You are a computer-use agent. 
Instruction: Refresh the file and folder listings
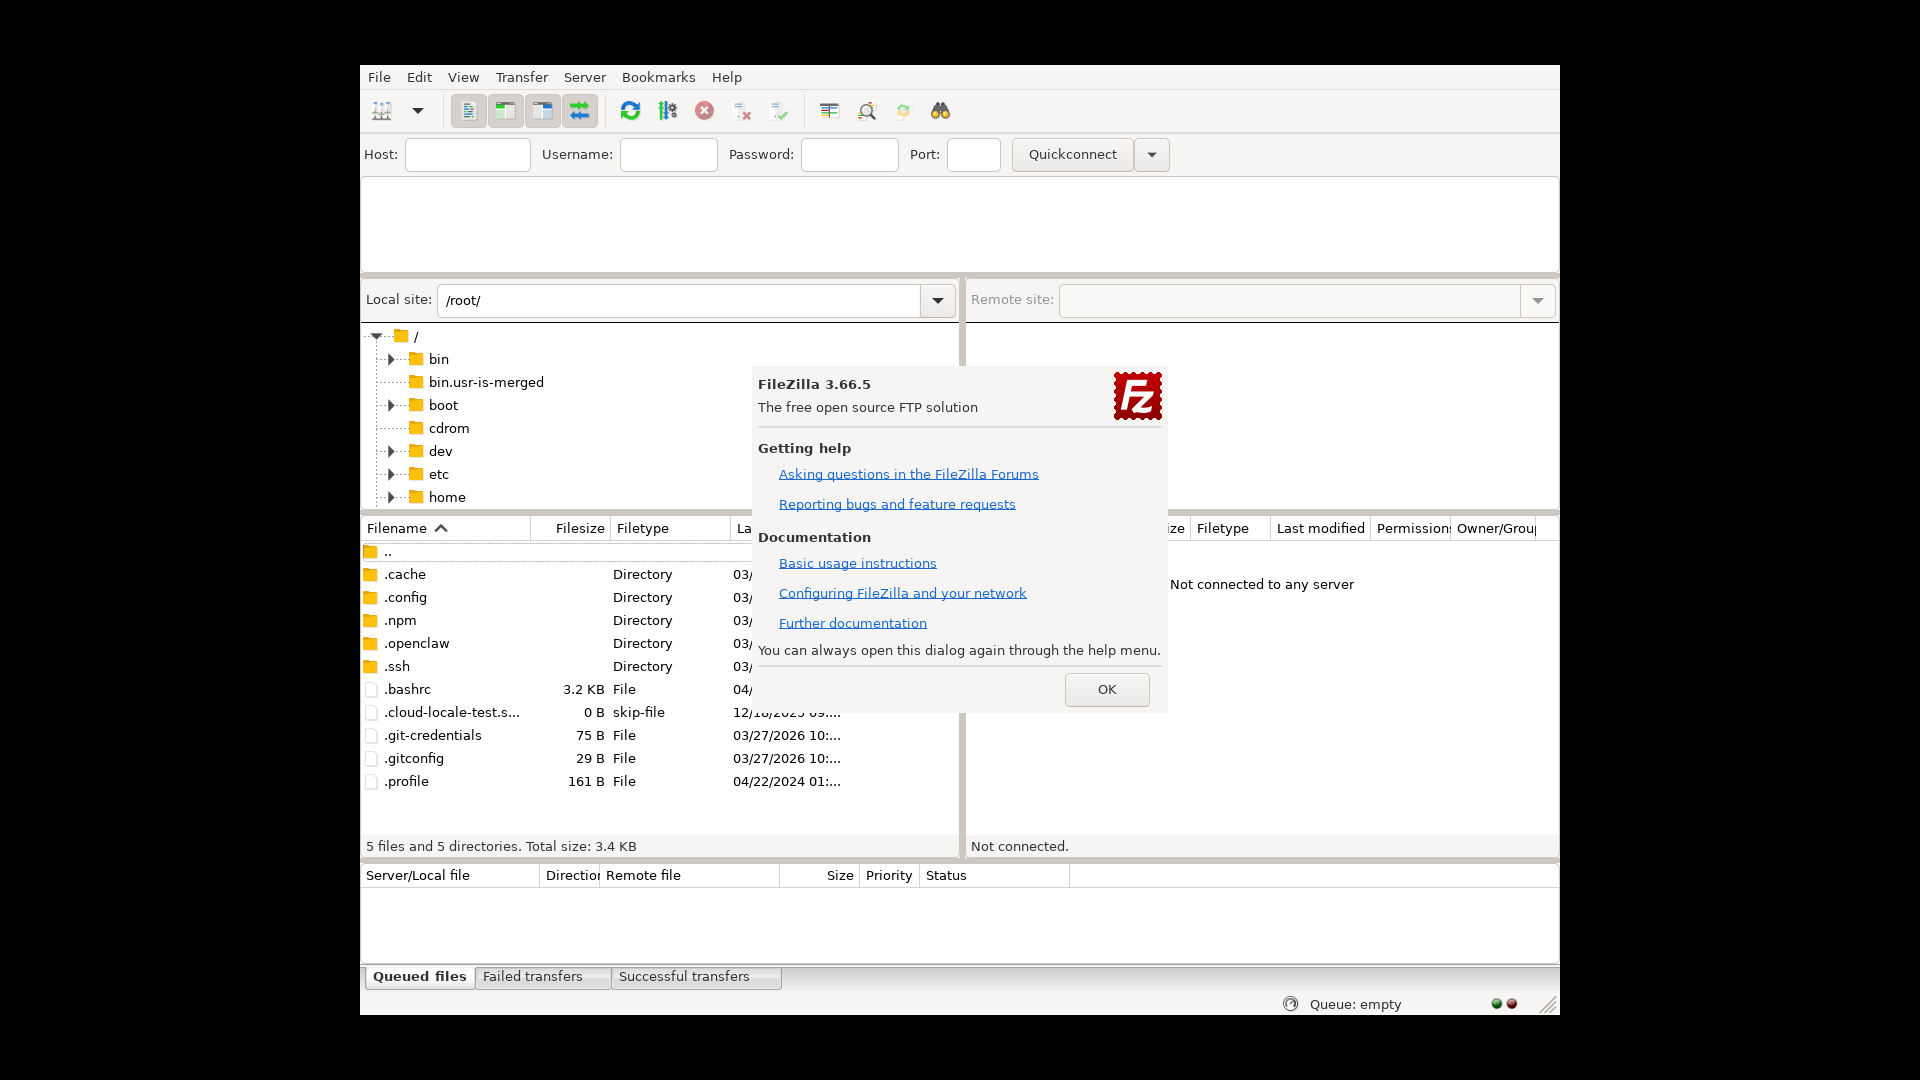click(630, 111)
